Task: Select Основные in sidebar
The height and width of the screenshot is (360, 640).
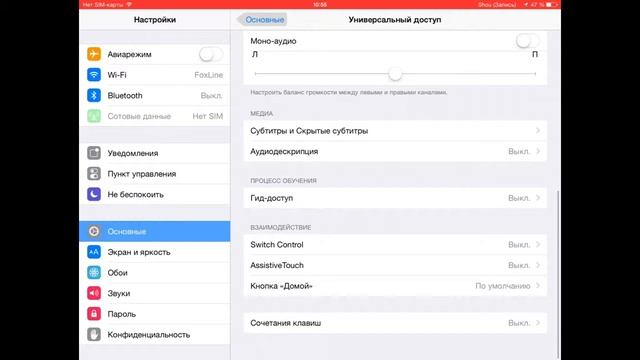Action: [x=155, y=231]
